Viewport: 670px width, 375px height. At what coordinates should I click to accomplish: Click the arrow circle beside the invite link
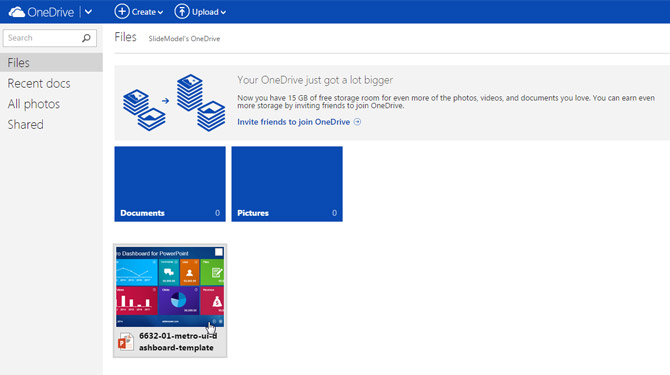pos(357,122)
